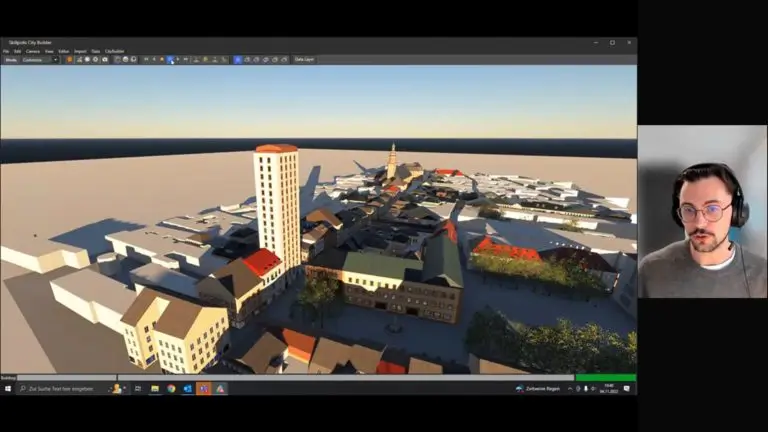The width and height of the screenshot is (768, 432).
Task: Jump to first frame playback icon
Action: [146, 59]
